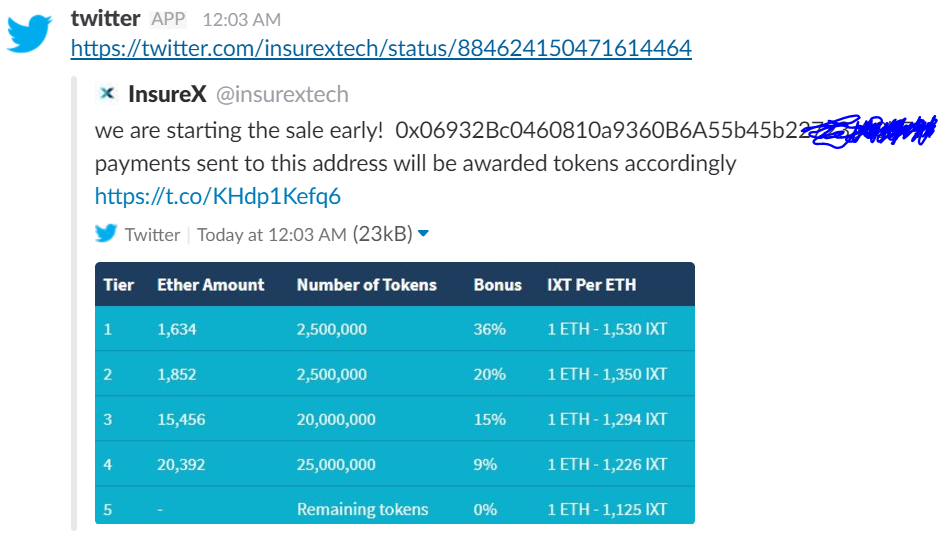Click the Tier 1 row with 36% bonus

tap(395, 329)
